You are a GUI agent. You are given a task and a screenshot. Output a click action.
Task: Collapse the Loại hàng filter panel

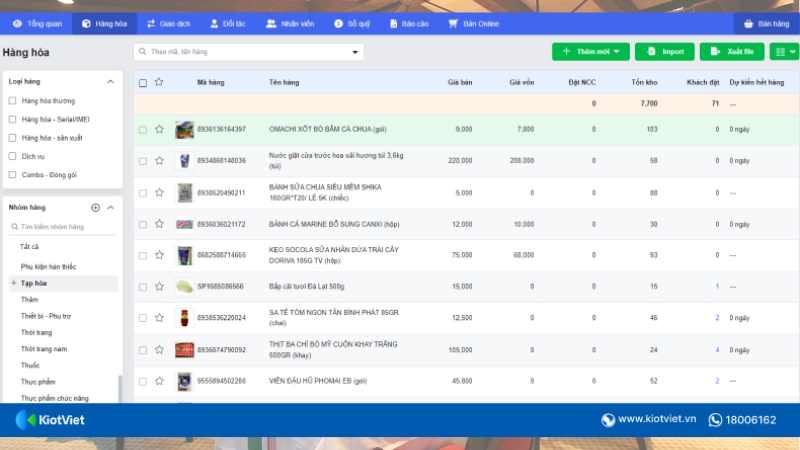110,80
